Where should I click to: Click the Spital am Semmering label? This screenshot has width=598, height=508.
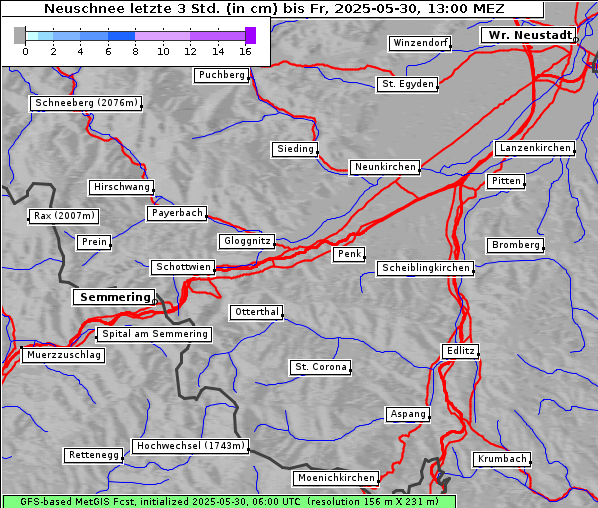pos(154,334)
